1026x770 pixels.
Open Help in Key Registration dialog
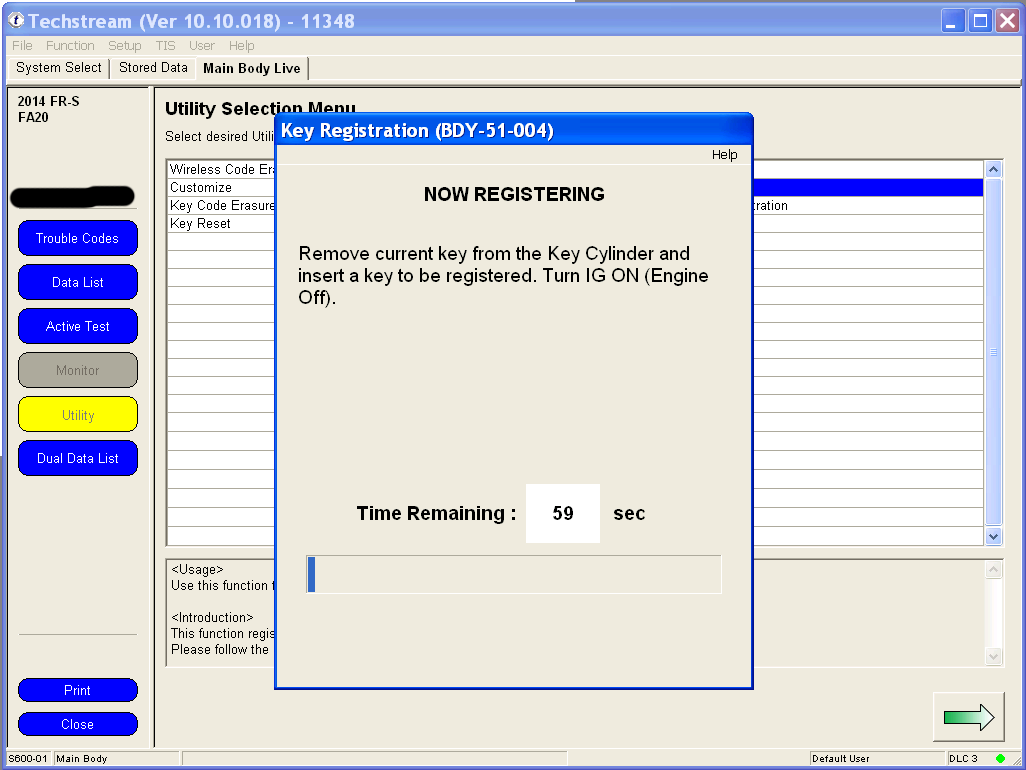(x=724, y=155)
